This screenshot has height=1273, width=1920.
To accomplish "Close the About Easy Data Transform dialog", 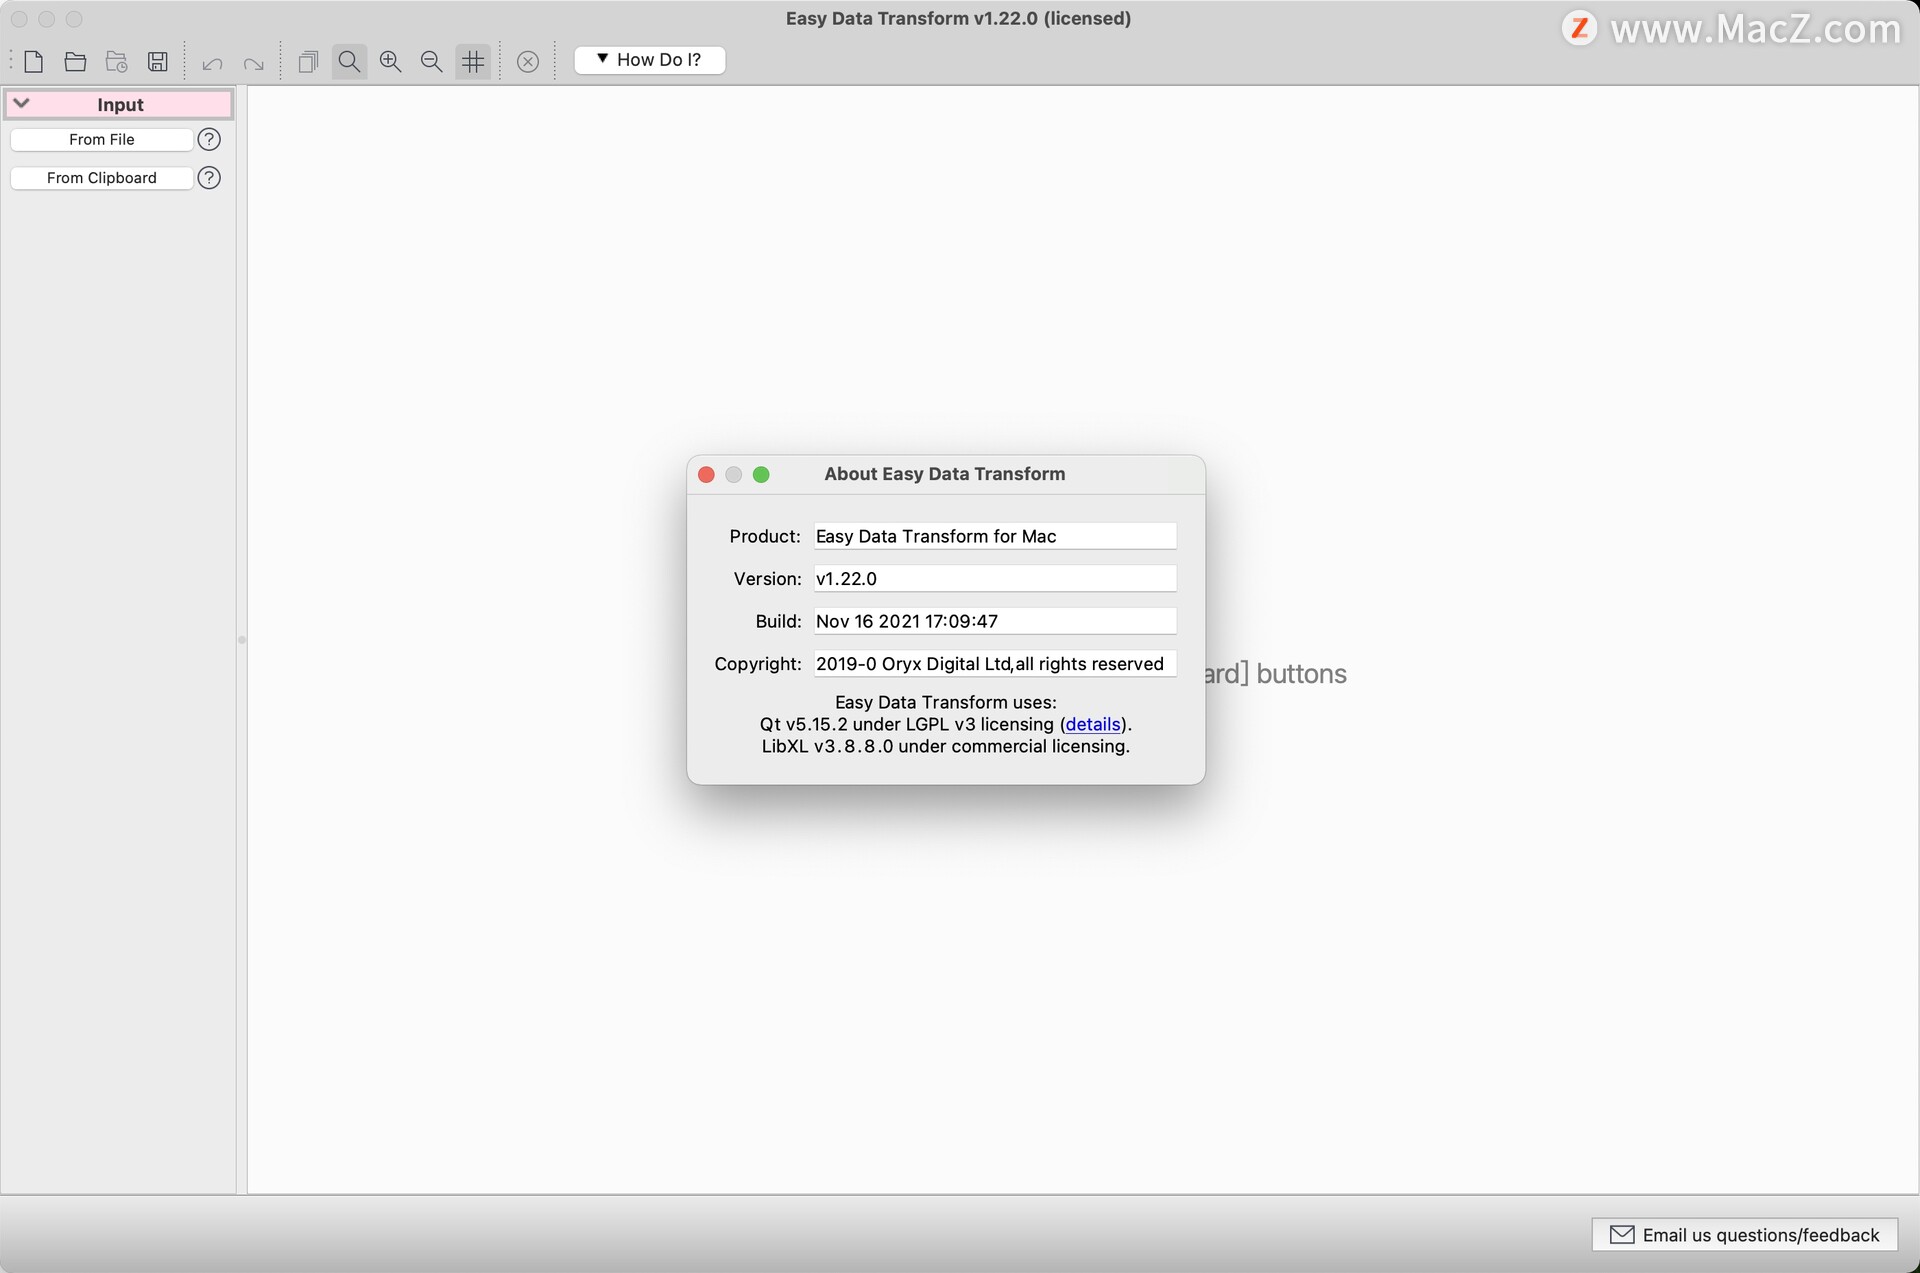I will [x=706, y=474].
